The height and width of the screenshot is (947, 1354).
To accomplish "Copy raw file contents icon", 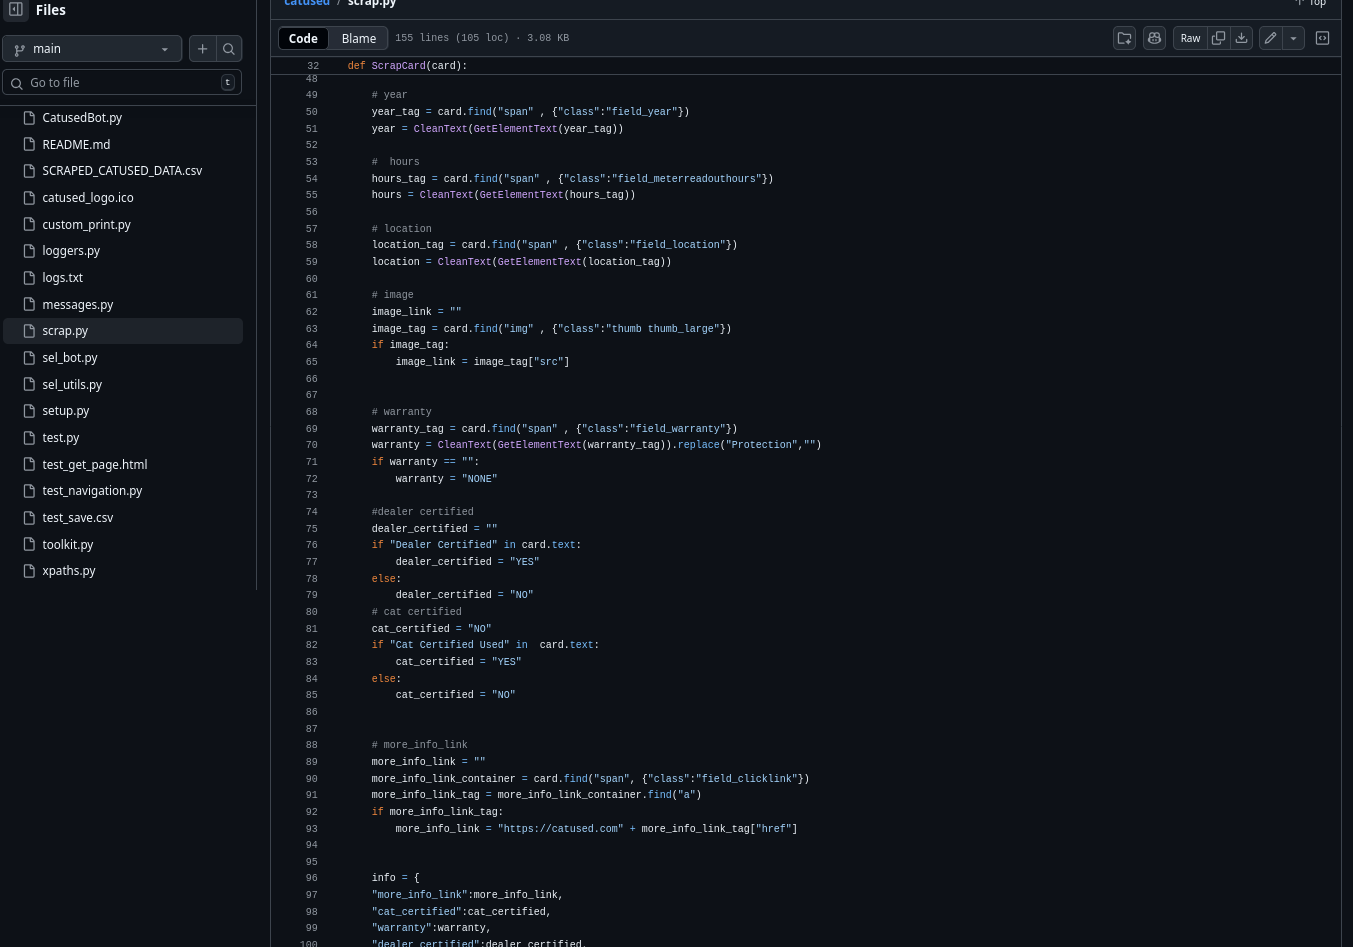I will pyautogui.click(x=1218, y=38).
